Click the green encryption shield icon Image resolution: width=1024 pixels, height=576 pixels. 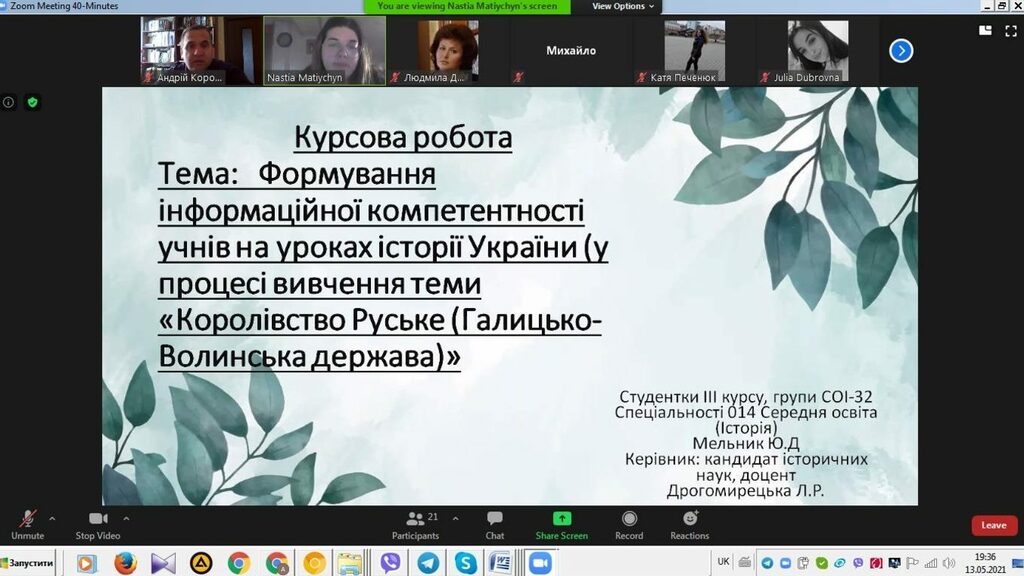(32, 102)
